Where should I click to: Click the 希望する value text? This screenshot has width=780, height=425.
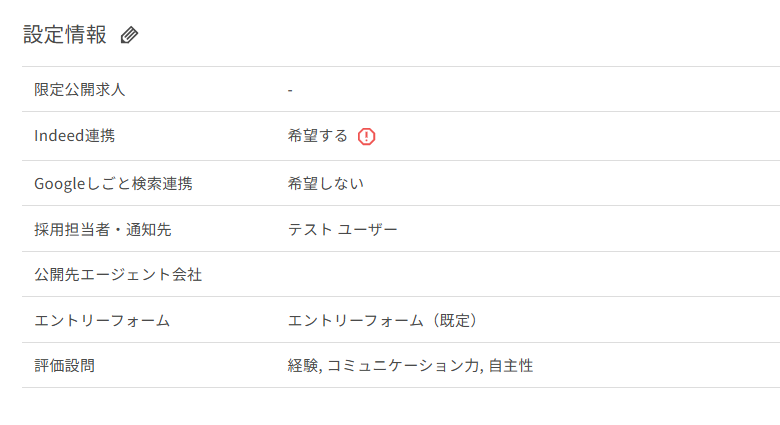pyautogui.click(x=318, y=136)
